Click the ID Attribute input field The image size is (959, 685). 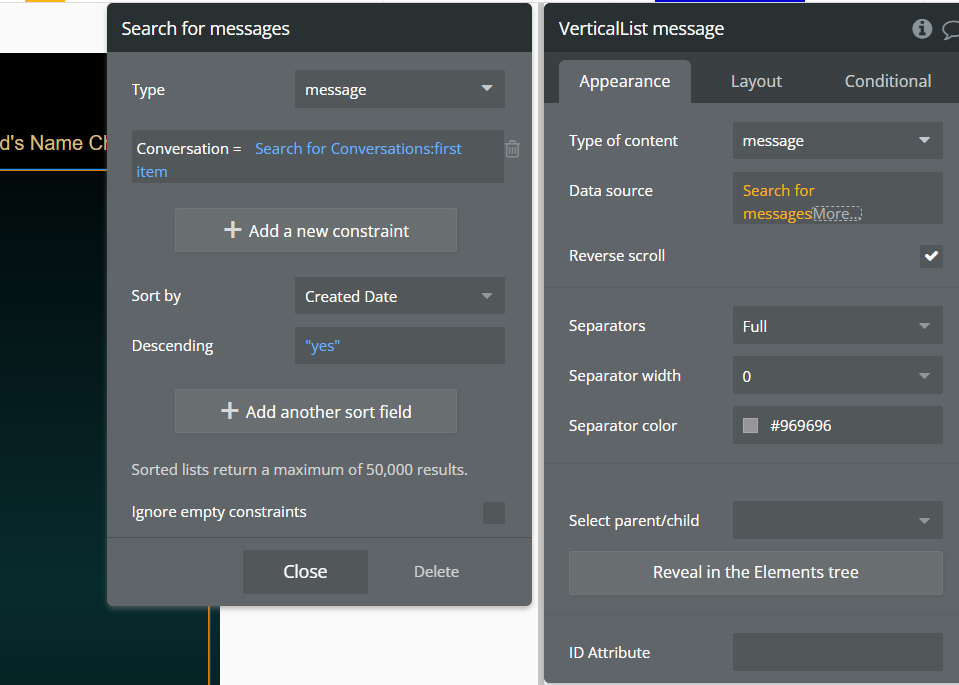point(837,652)
